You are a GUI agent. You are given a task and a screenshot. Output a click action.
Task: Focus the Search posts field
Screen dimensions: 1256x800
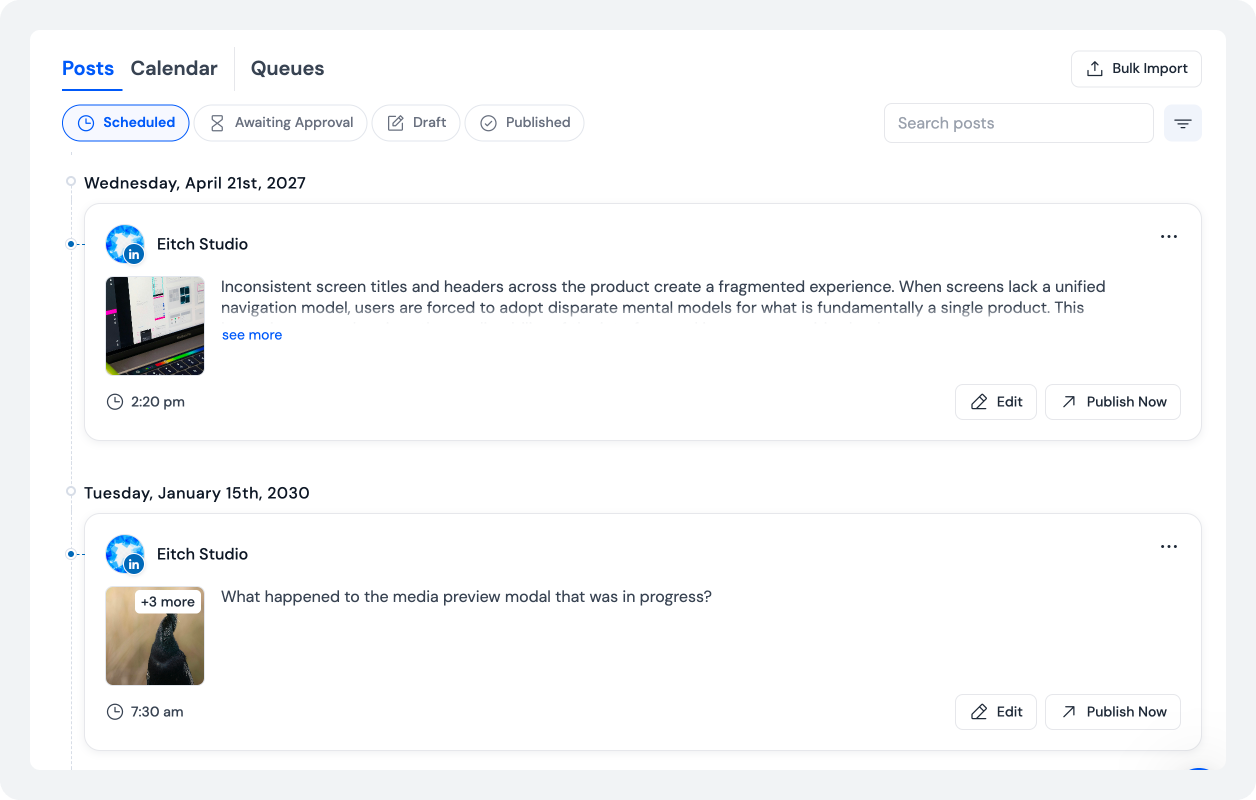(1019, 123)
